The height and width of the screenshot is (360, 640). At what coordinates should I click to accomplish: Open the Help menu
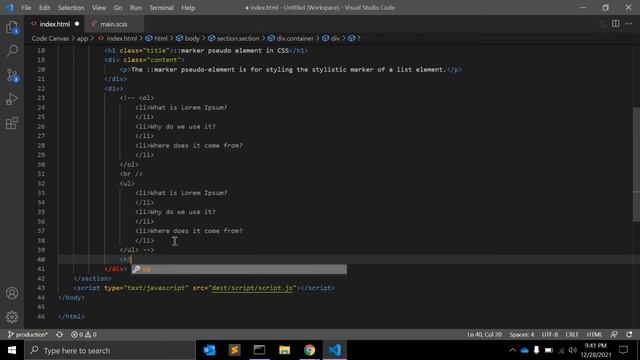[188, 8]
